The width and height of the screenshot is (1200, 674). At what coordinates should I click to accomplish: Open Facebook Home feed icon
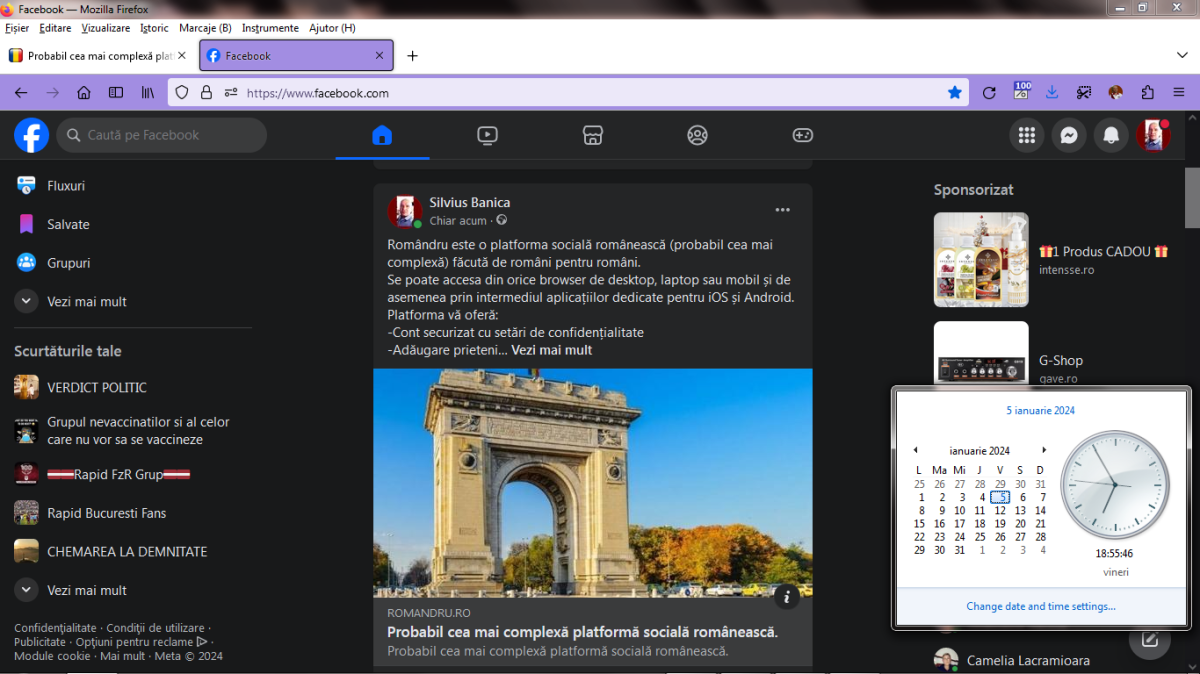click(x=381, y=135)
